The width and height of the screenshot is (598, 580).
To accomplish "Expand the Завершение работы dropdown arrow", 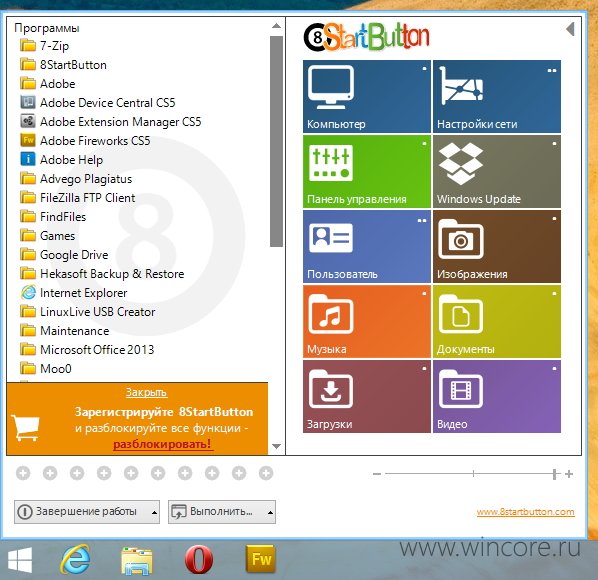I will click(154, 512).
